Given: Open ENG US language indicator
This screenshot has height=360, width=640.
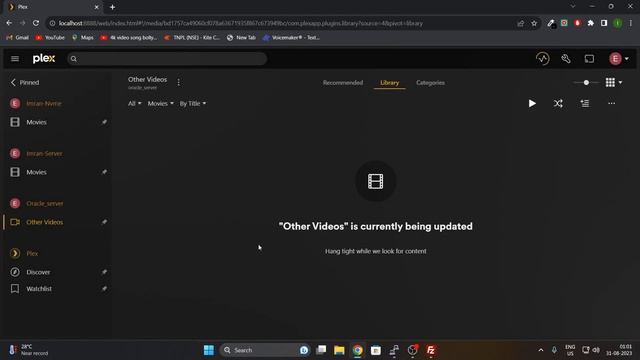Looking at the screenshot, I should click(570, 350).
